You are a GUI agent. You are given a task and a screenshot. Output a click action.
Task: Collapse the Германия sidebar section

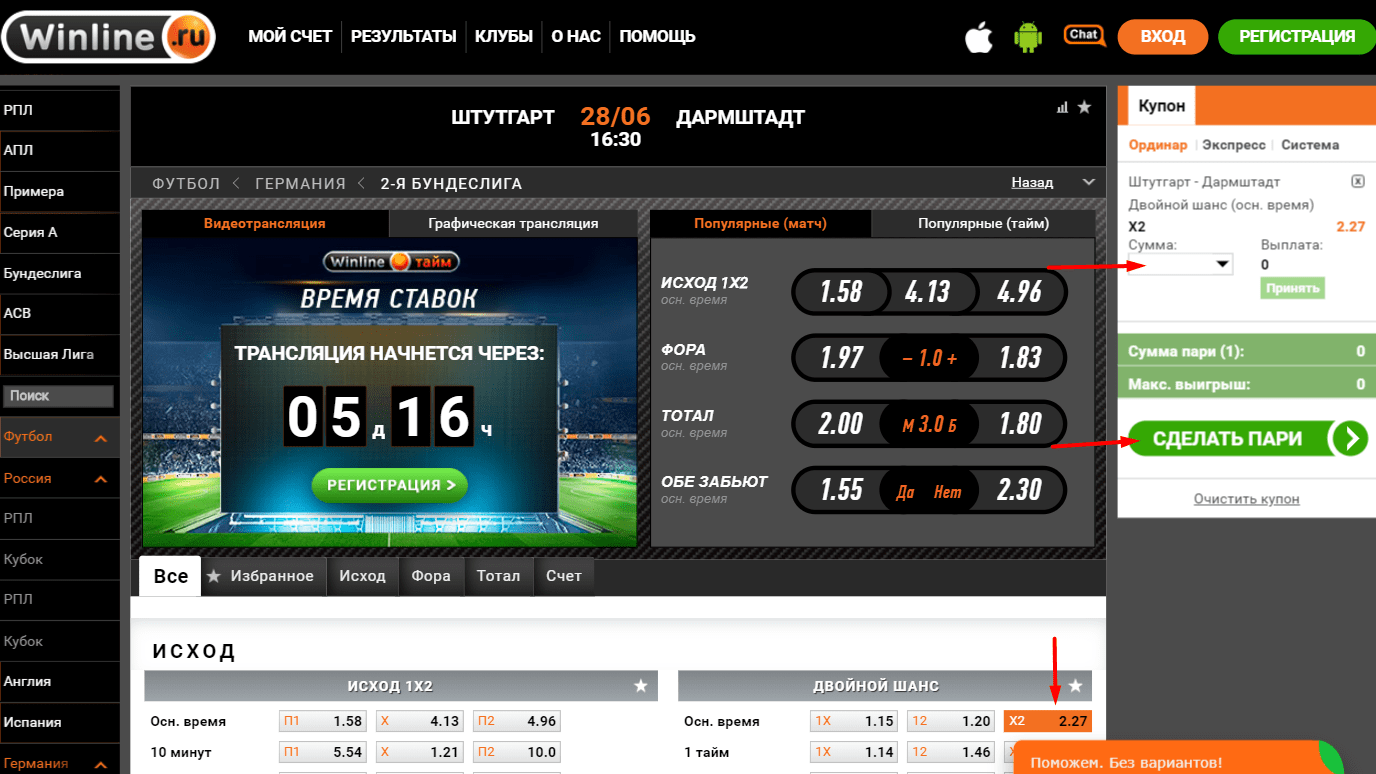(101, 765)
